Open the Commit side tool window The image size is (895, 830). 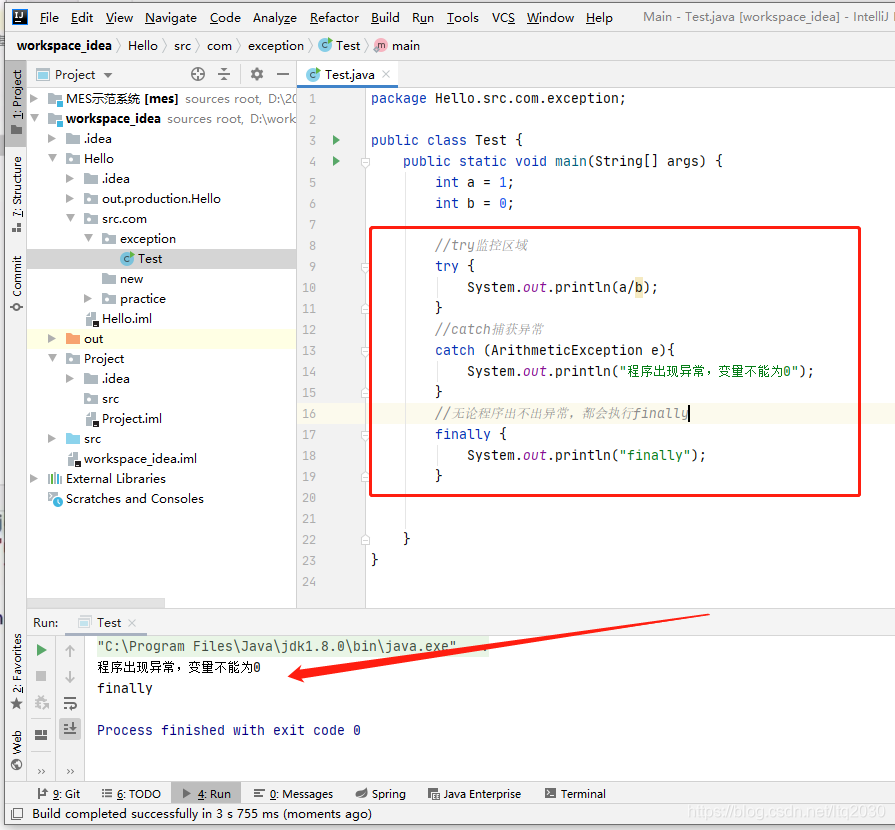17,283
